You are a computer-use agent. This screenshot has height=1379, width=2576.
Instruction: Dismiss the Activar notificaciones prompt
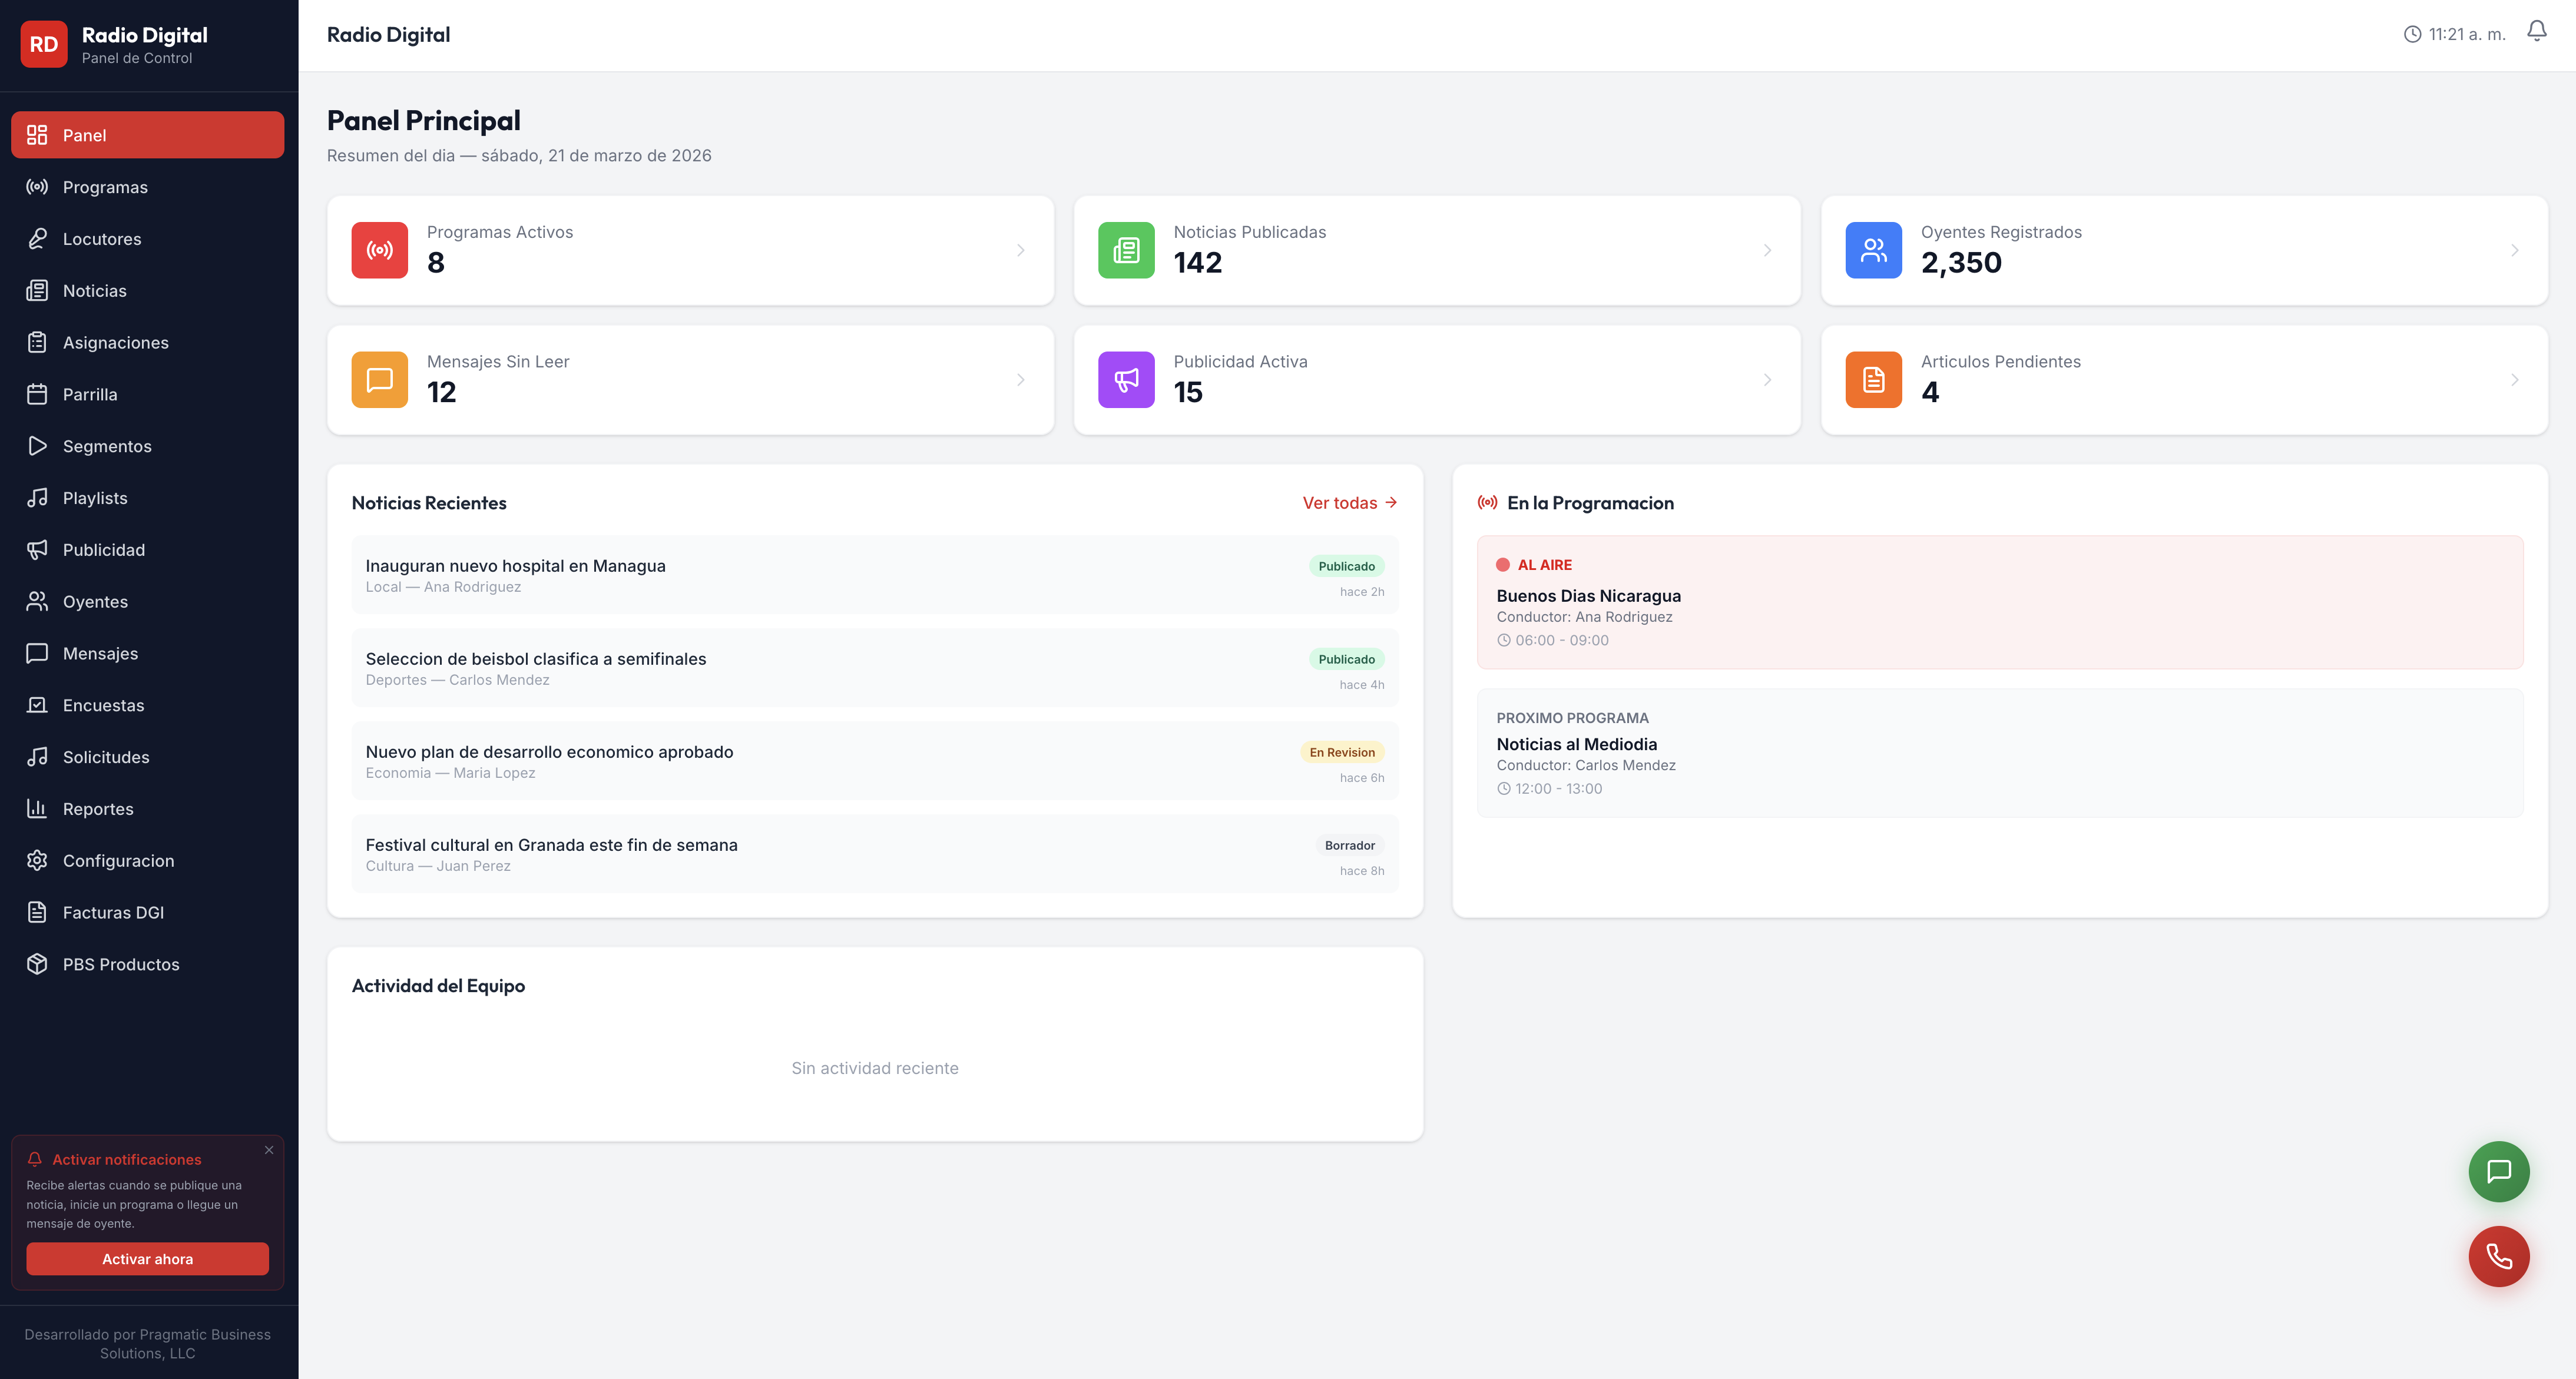(x=269, y=1150)
